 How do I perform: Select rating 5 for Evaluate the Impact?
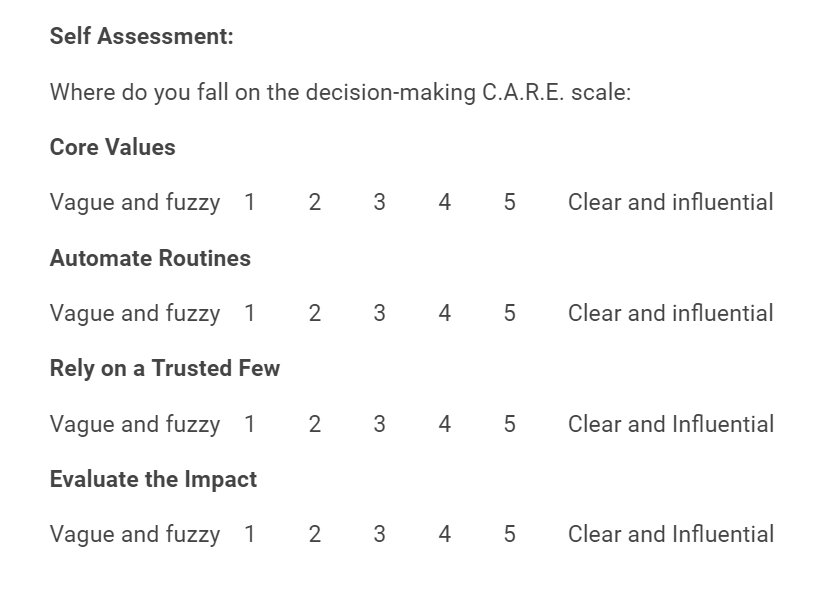(x=510, y=534)
